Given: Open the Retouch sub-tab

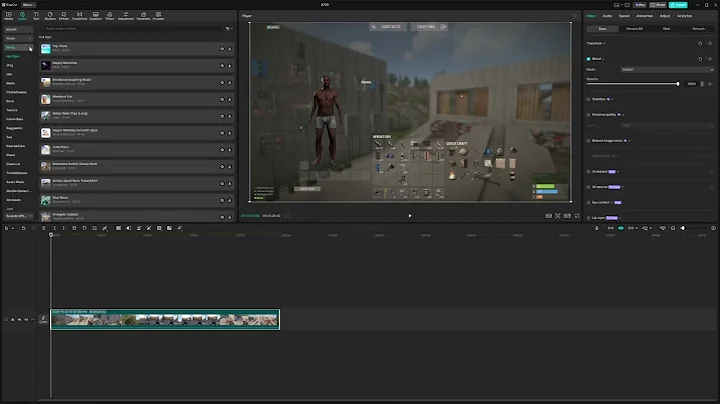Looking at the screenshot, I should pos(698,29).
